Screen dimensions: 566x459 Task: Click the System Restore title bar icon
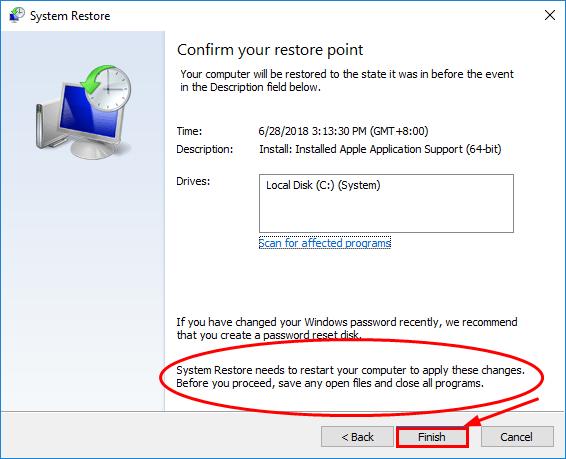point(17,16)
